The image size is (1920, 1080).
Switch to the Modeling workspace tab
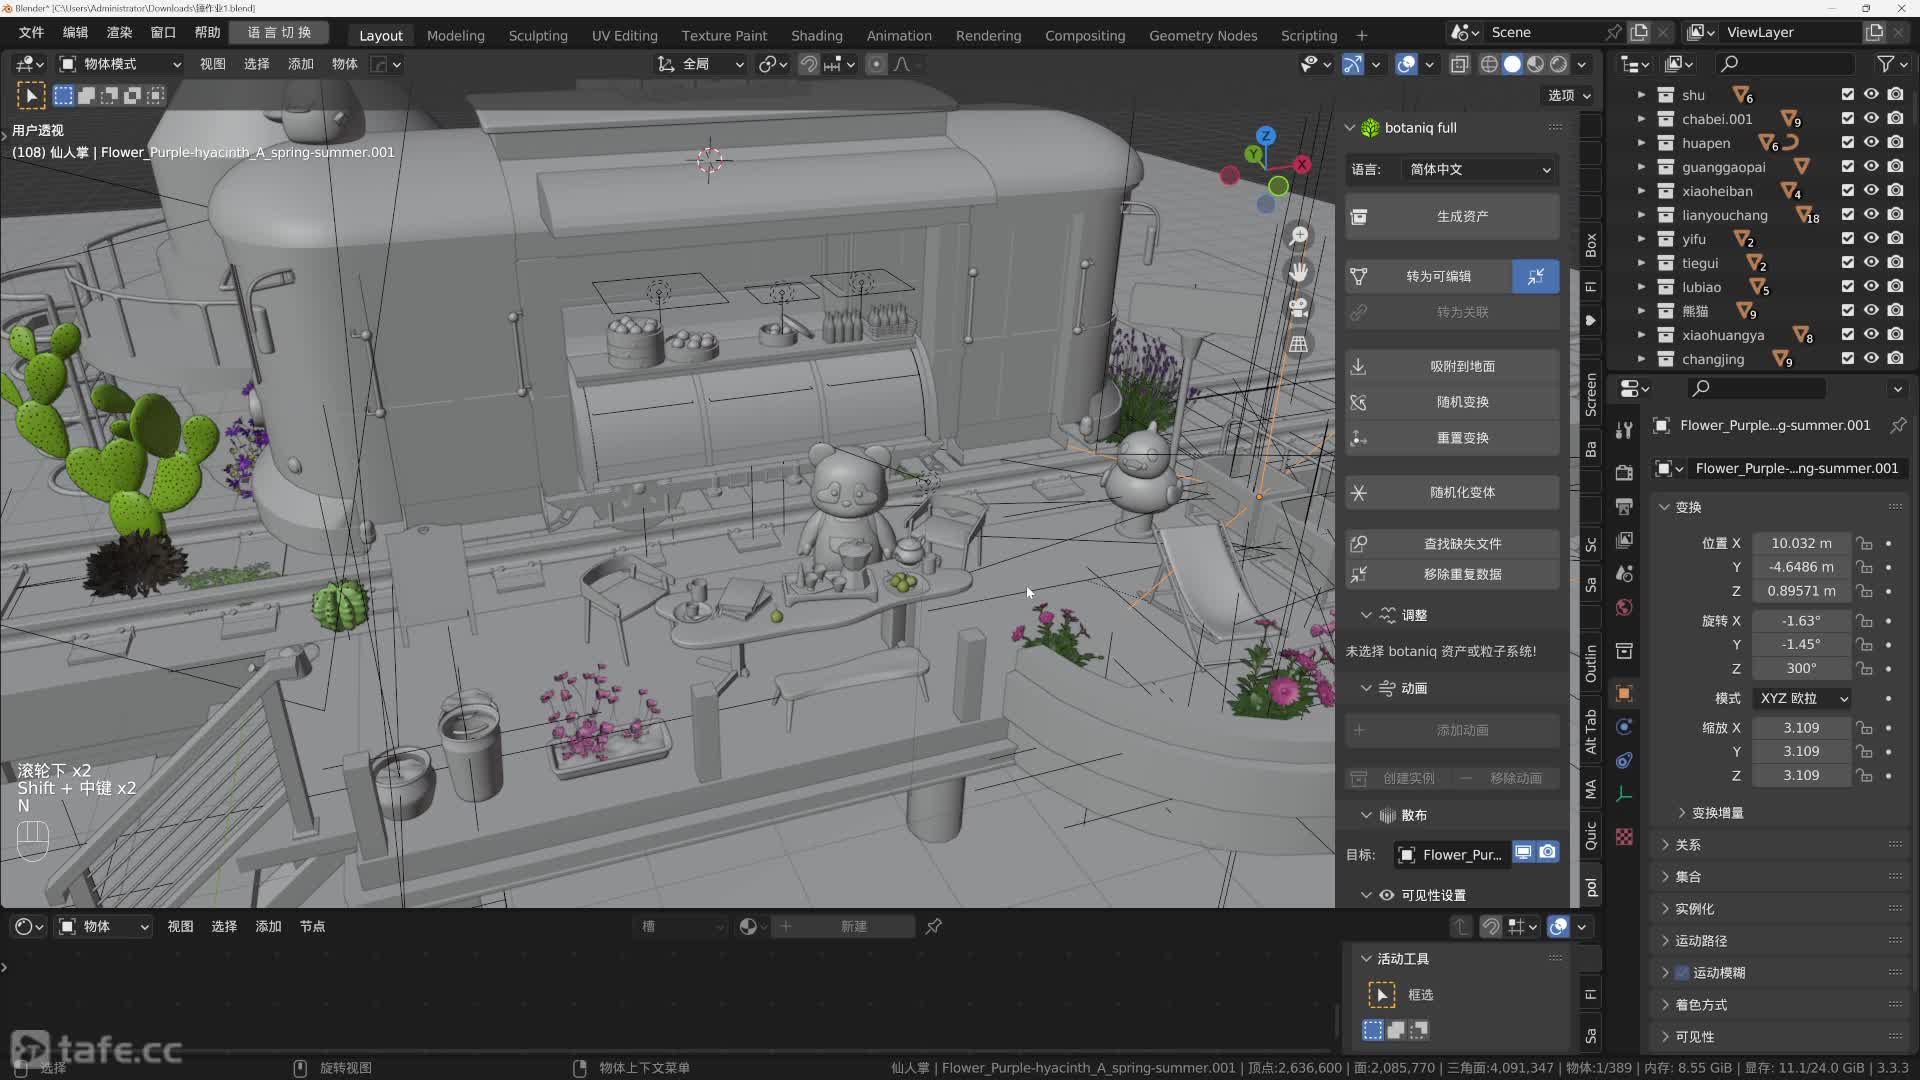click(455, 35)
